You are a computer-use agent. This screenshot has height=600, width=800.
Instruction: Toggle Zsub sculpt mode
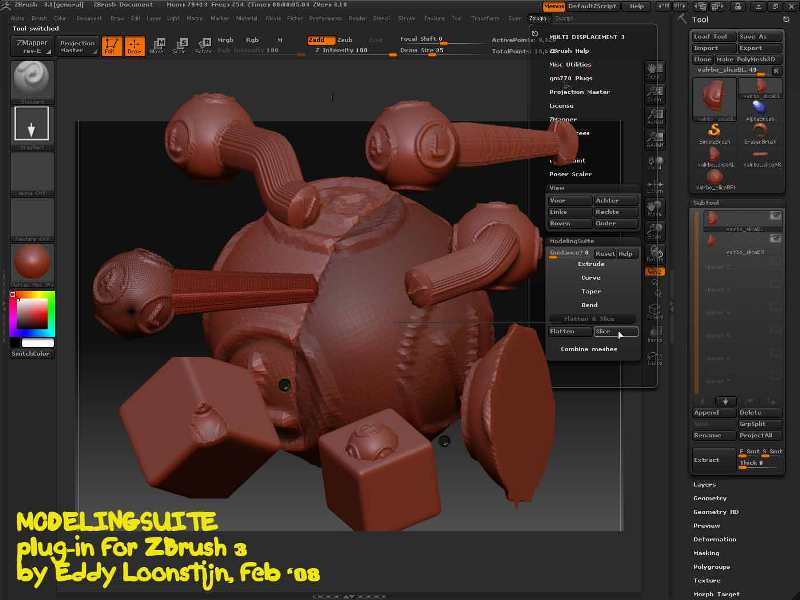tap(345, 40)
